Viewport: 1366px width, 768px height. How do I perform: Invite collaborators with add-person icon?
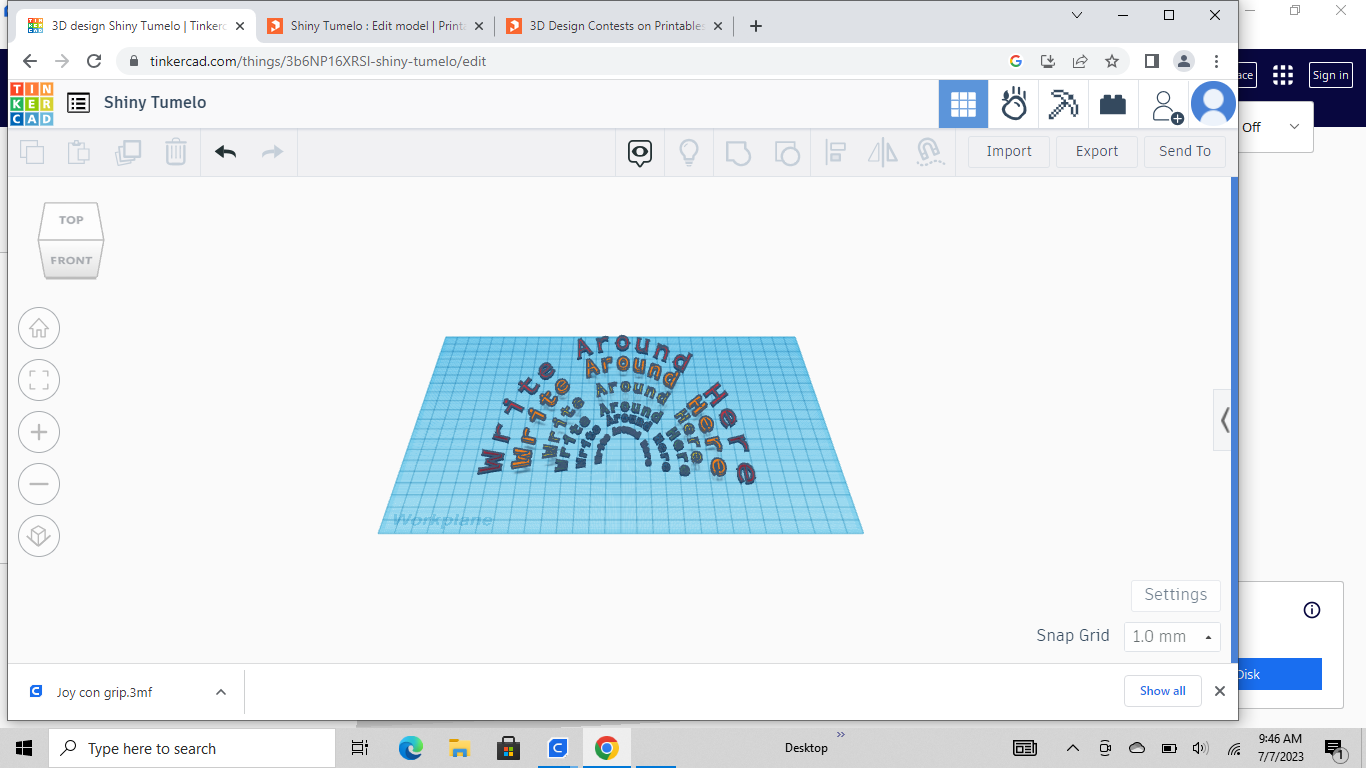tap(1165, 105)
